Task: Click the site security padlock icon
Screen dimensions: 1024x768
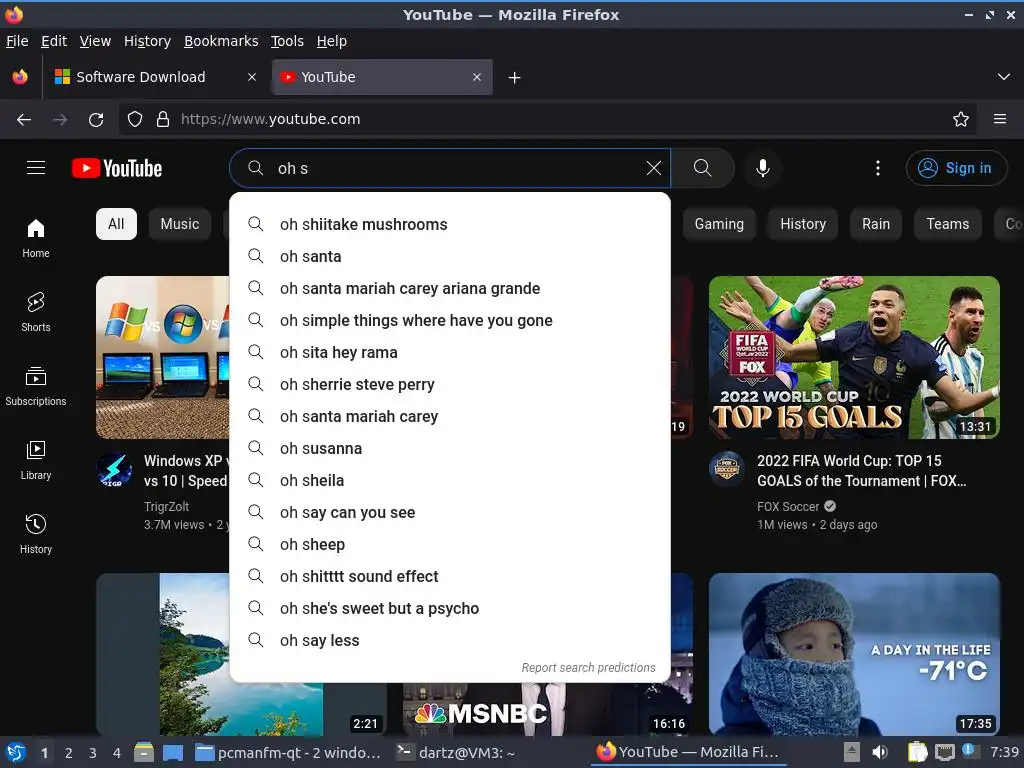Action: pyautogui.click(x=163, y=120)
